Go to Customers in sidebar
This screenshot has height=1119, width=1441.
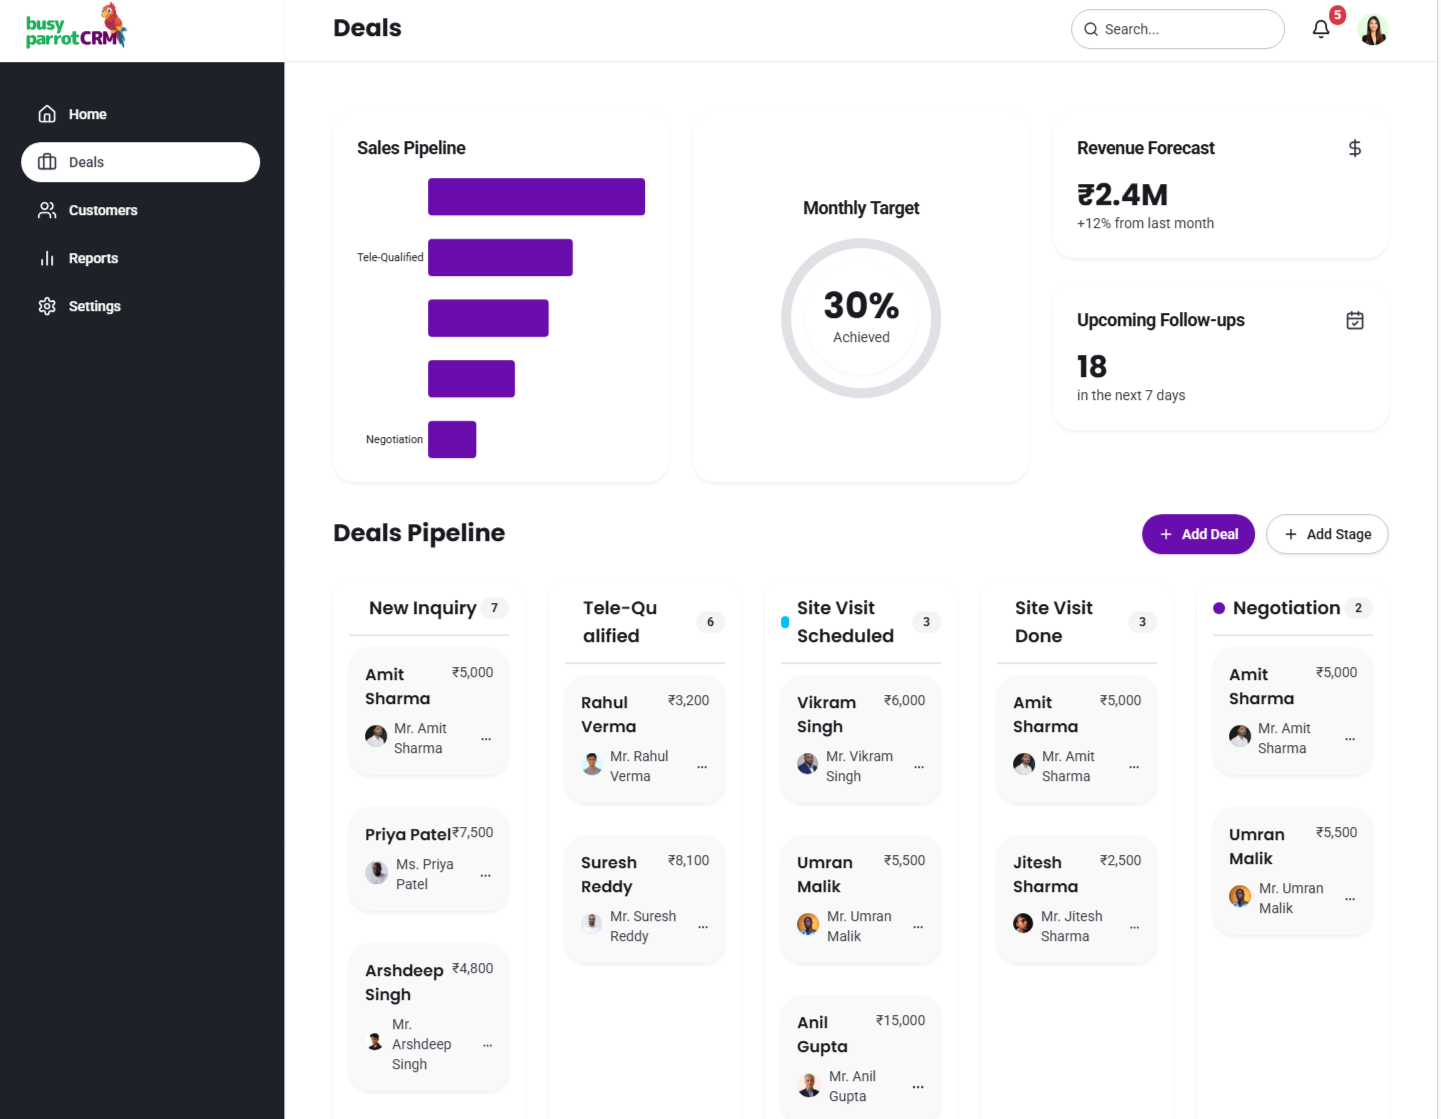tap(102, 210)
